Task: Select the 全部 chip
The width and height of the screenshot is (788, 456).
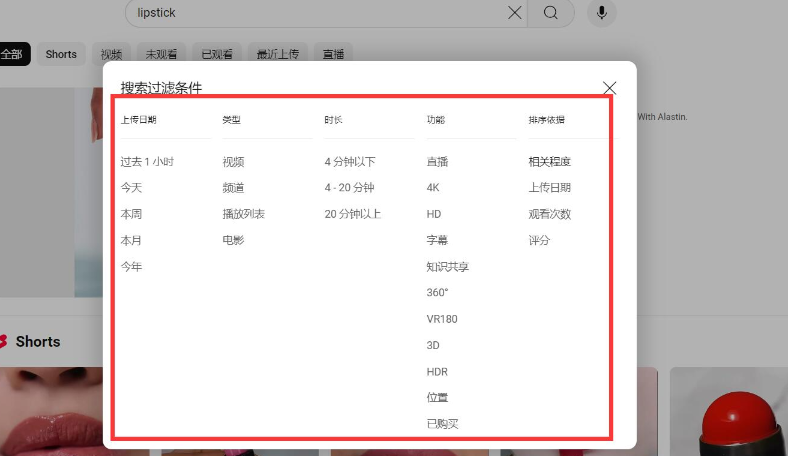Action: 12,54
